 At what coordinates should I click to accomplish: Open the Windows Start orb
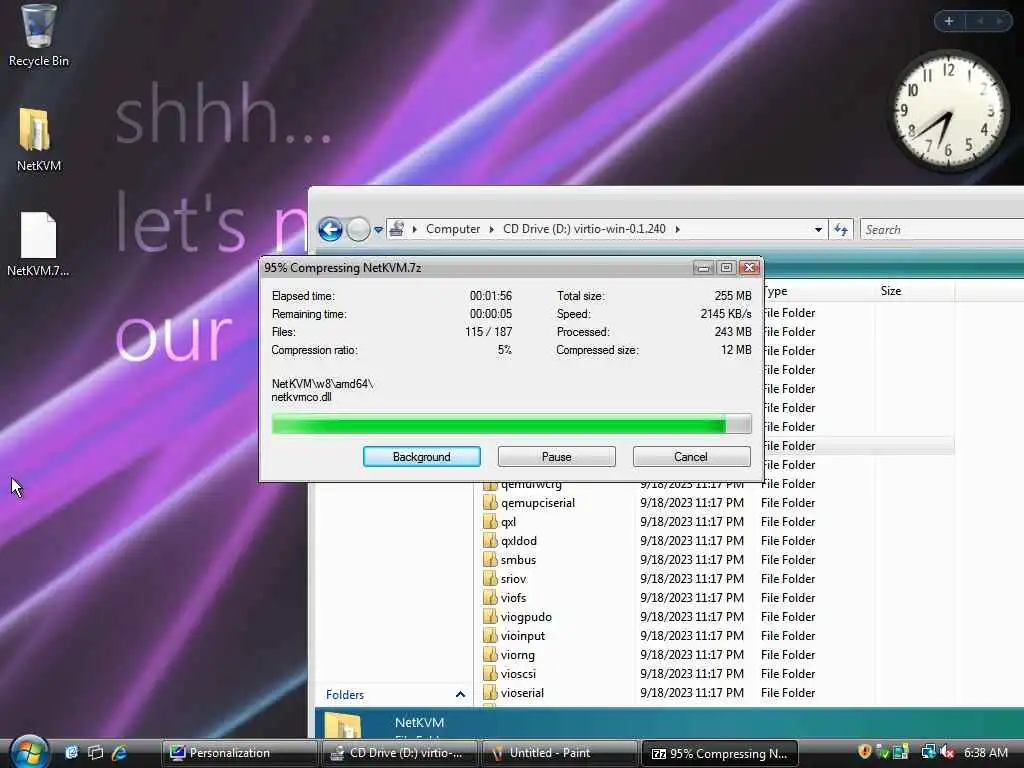pyautogui.click(x=29, y=752)
